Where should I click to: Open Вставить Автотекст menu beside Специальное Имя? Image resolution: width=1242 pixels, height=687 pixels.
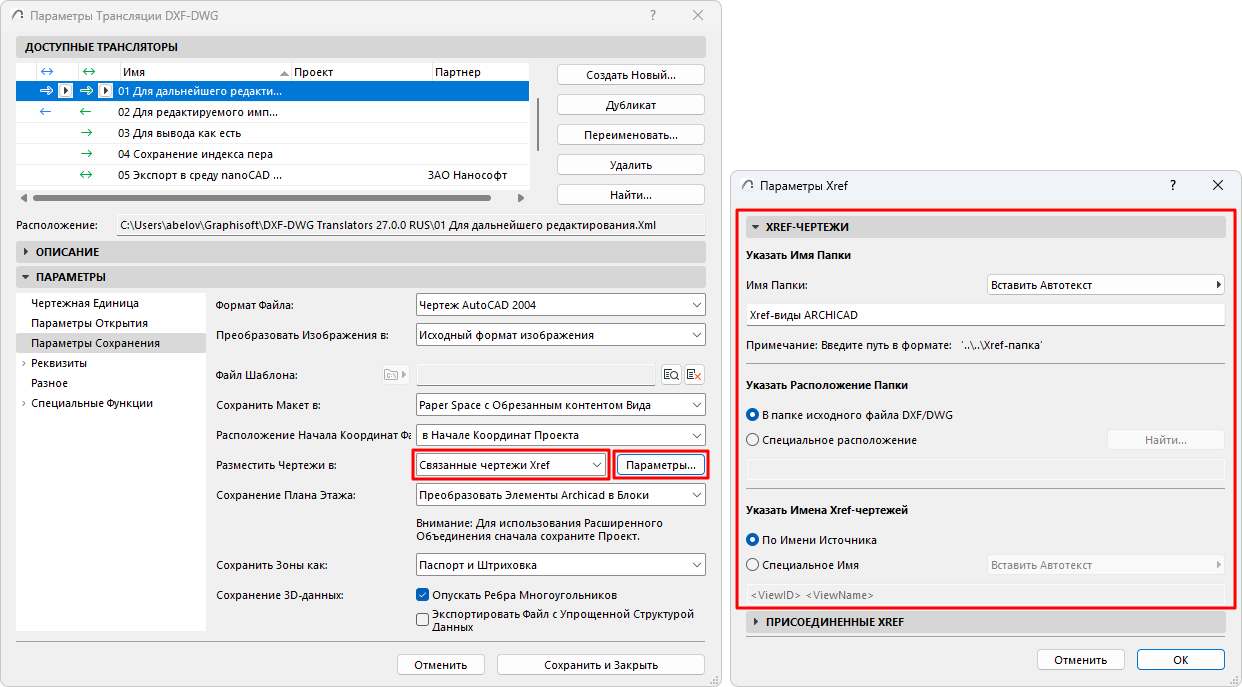pos(1106,565)
